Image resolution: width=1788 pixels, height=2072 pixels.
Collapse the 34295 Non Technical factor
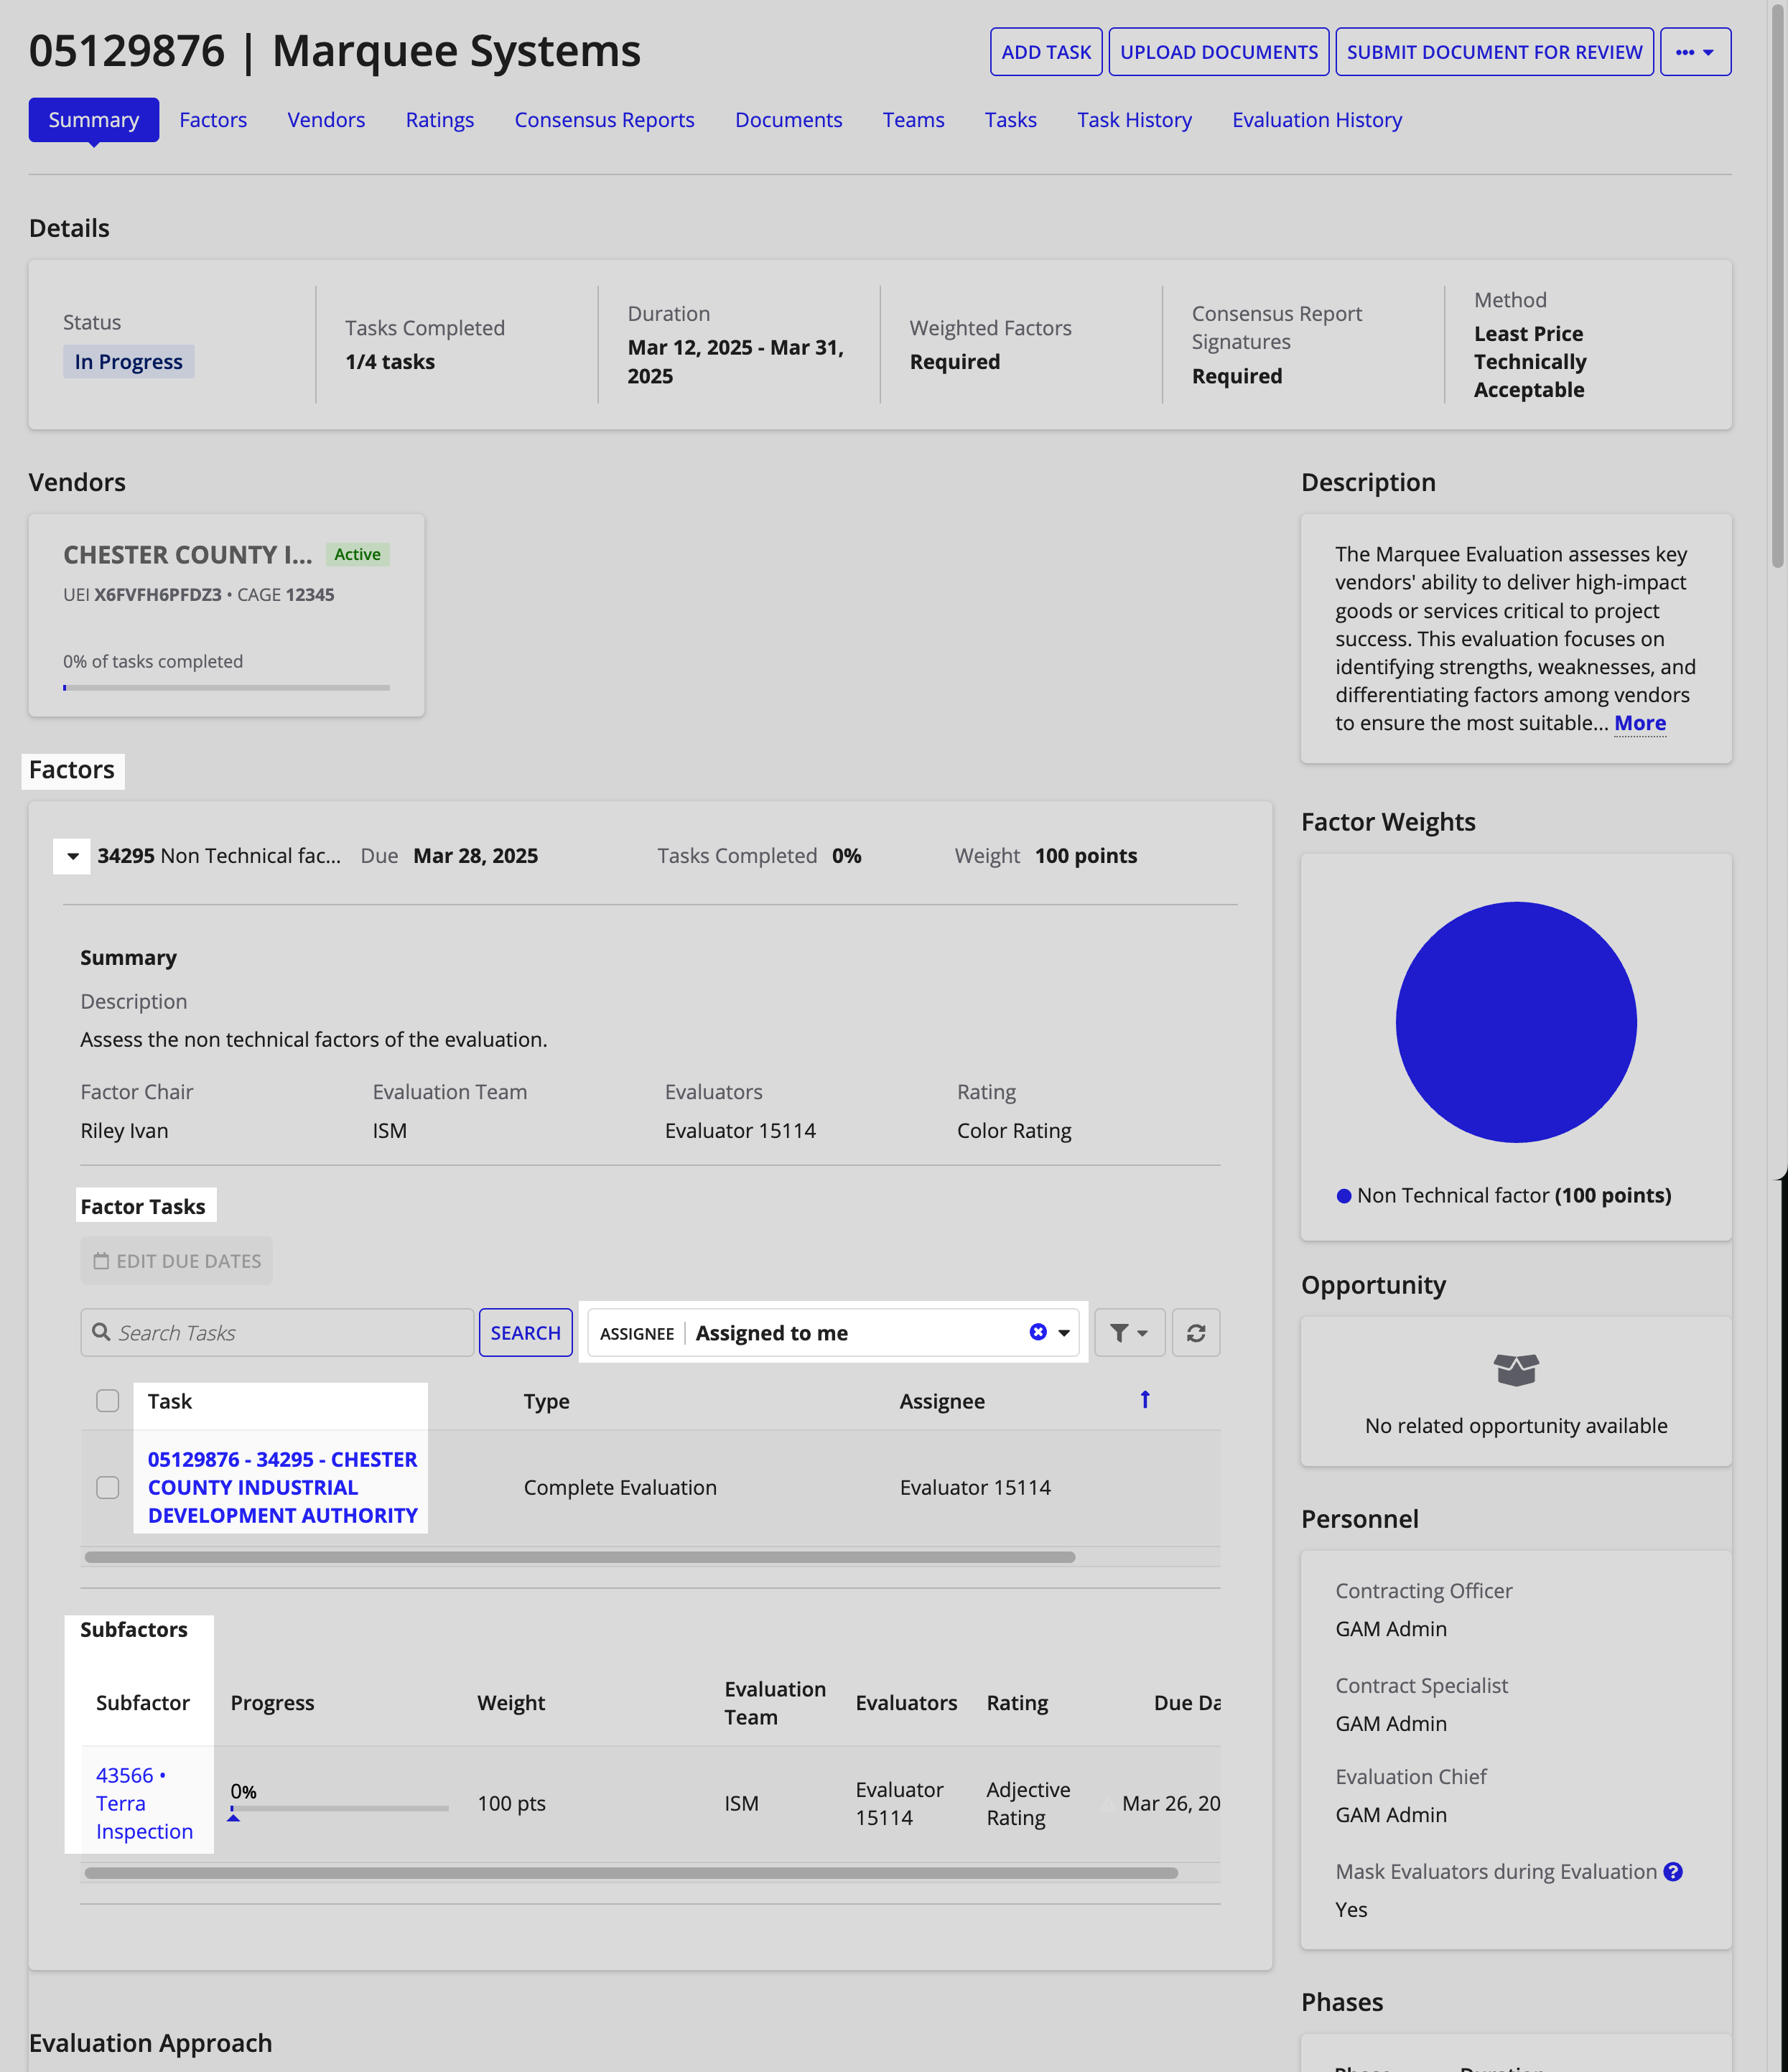pyautogui.click(x=72, y=856)
